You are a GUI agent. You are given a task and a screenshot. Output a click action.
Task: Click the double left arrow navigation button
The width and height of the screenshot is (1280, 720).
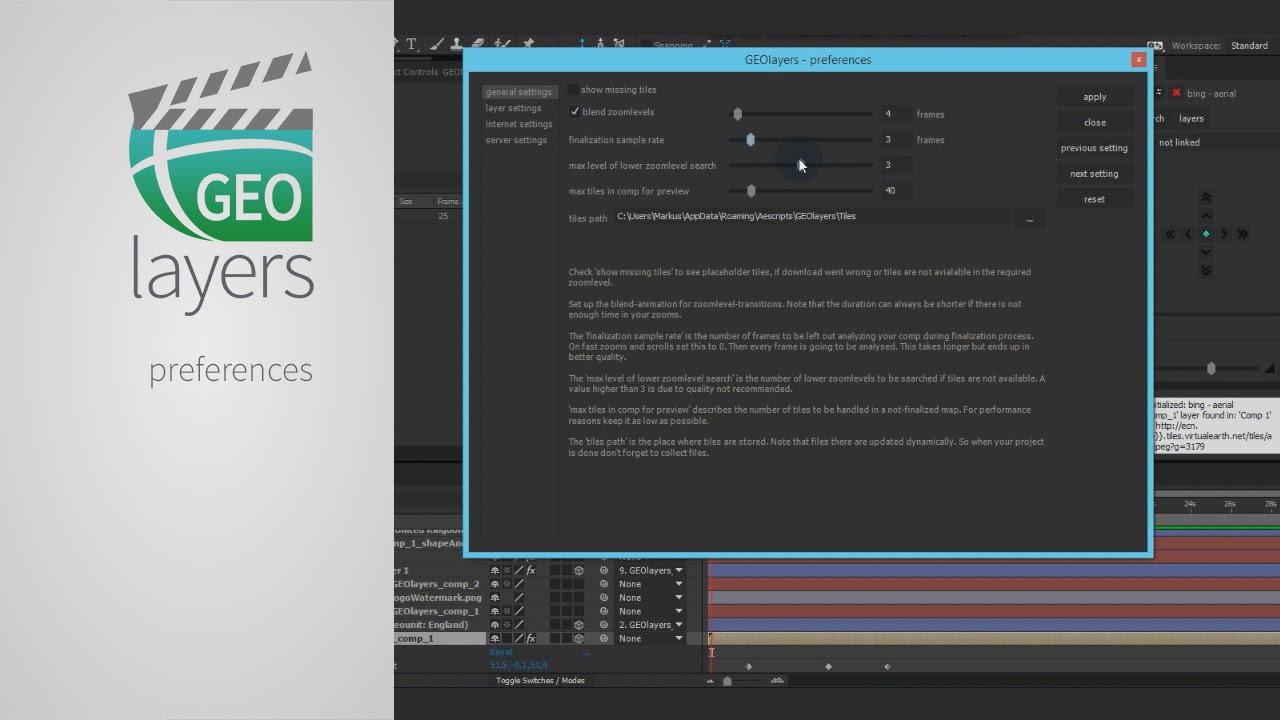1170,234
